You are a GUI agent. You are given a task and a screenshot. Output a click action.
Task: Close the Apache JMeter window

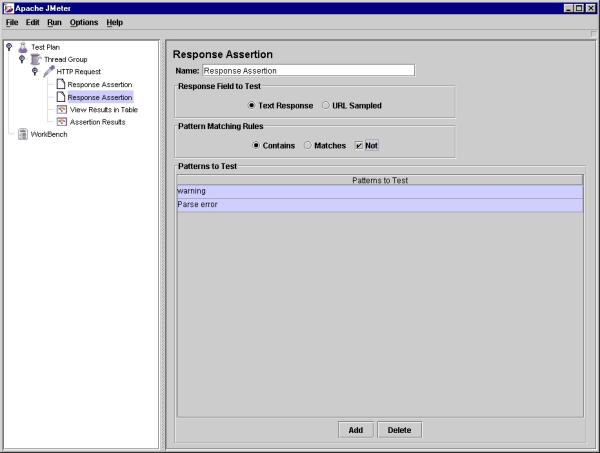[590, 8]
